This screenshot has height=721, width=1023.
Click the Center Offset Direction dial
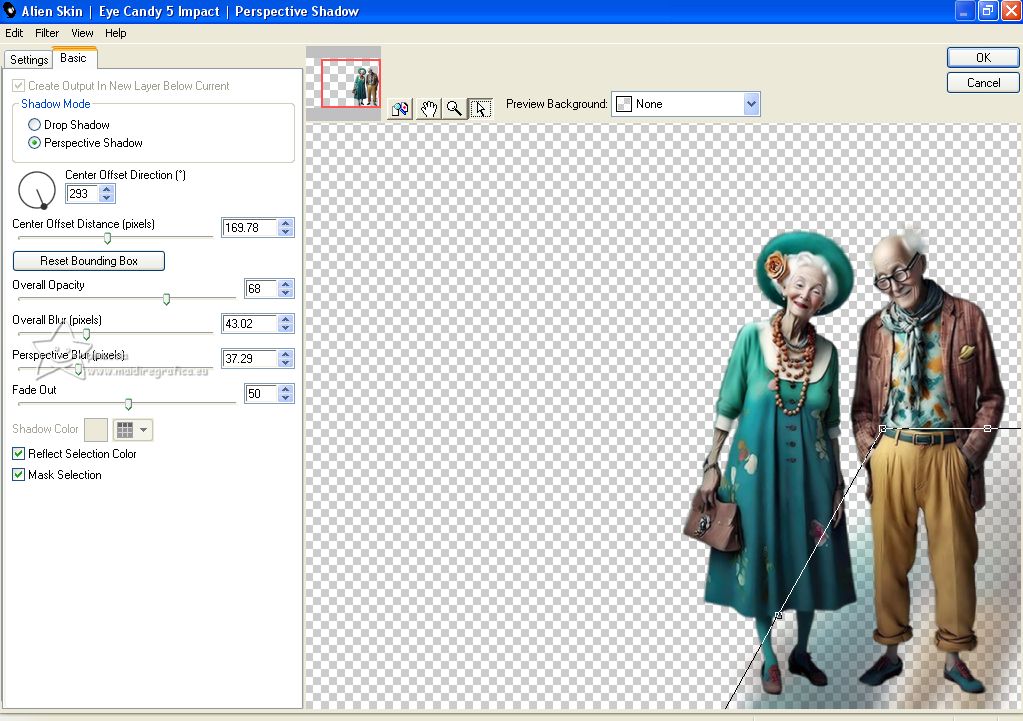point(37,189)
